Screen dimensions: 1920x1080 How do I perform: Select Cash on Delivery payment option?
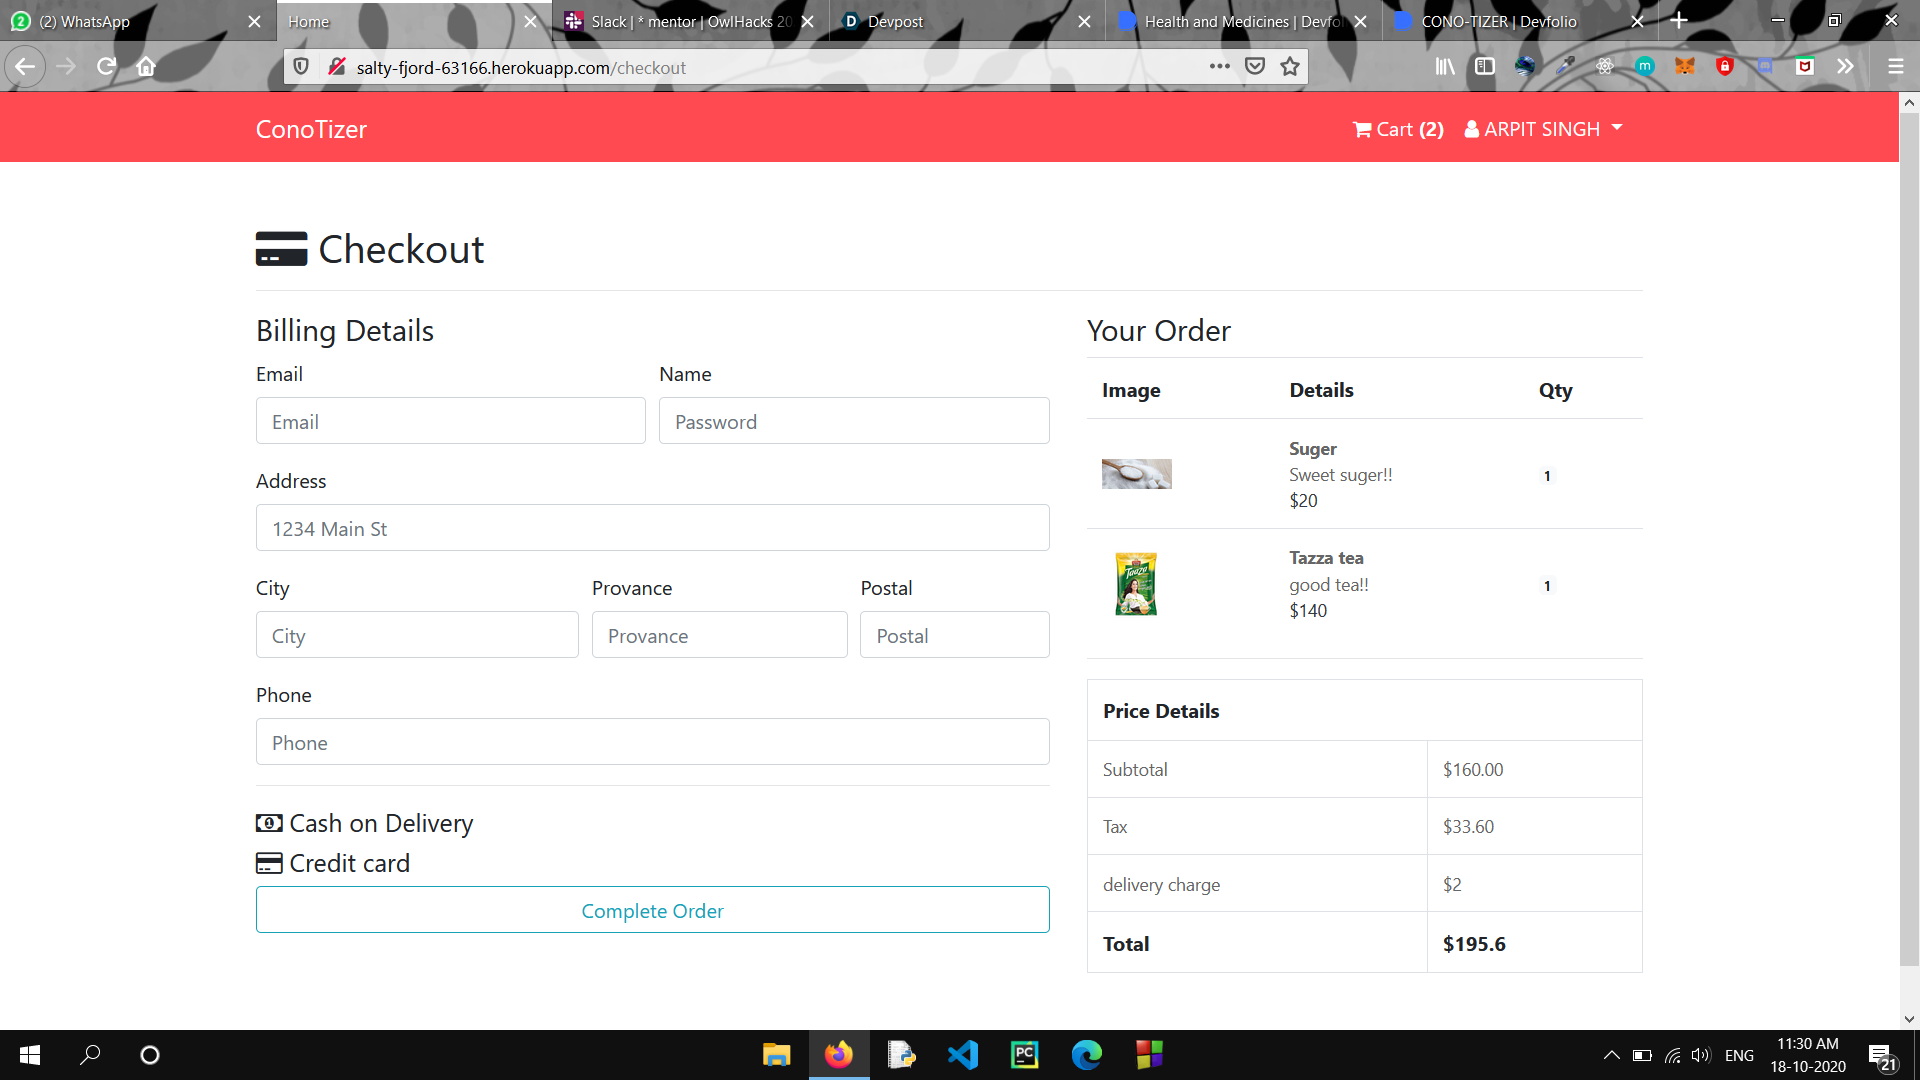(x=365, y=823)
